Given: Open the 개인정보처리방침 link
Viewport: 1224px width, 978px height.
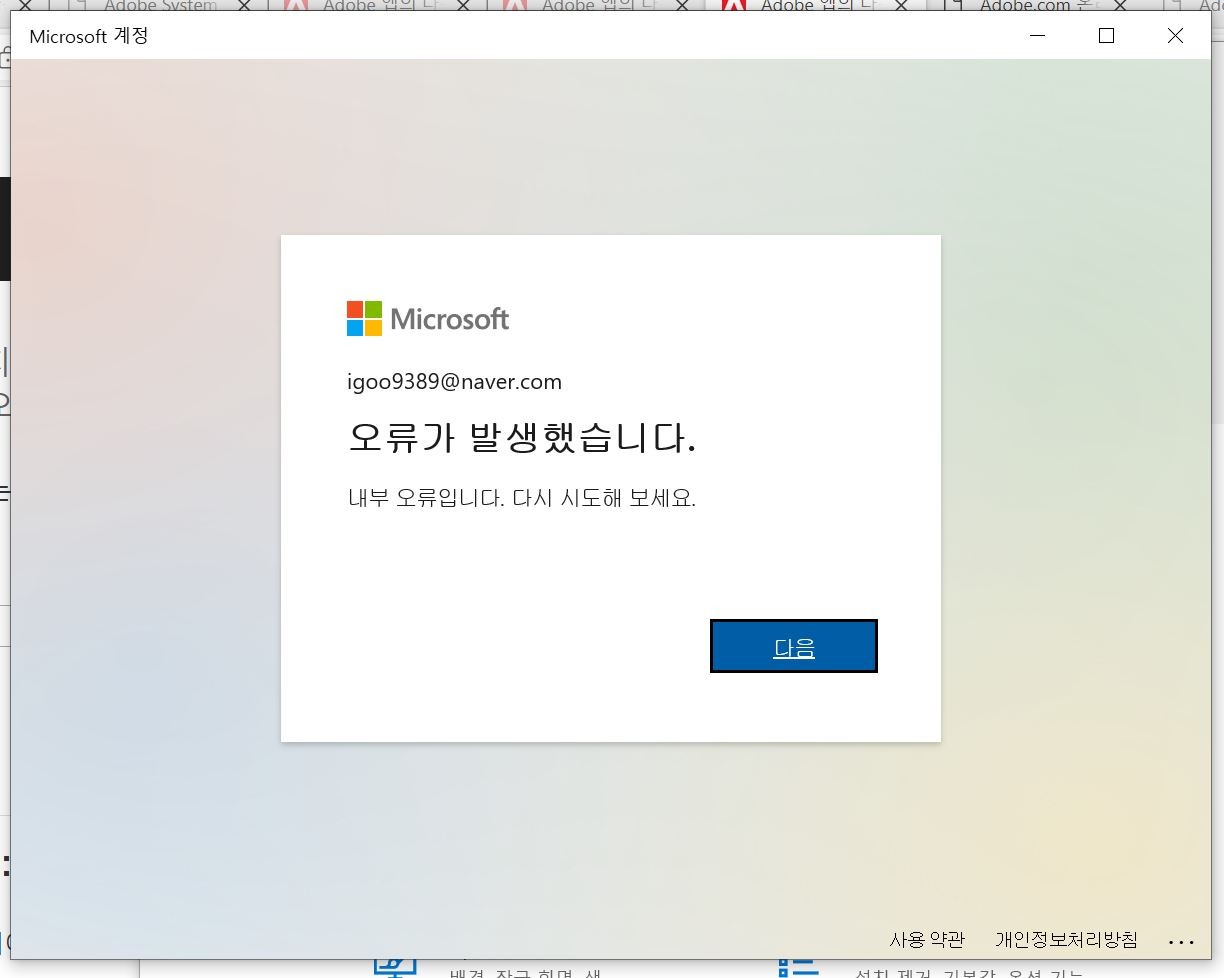Looking at the screenshot, I should click(1066, 940).
